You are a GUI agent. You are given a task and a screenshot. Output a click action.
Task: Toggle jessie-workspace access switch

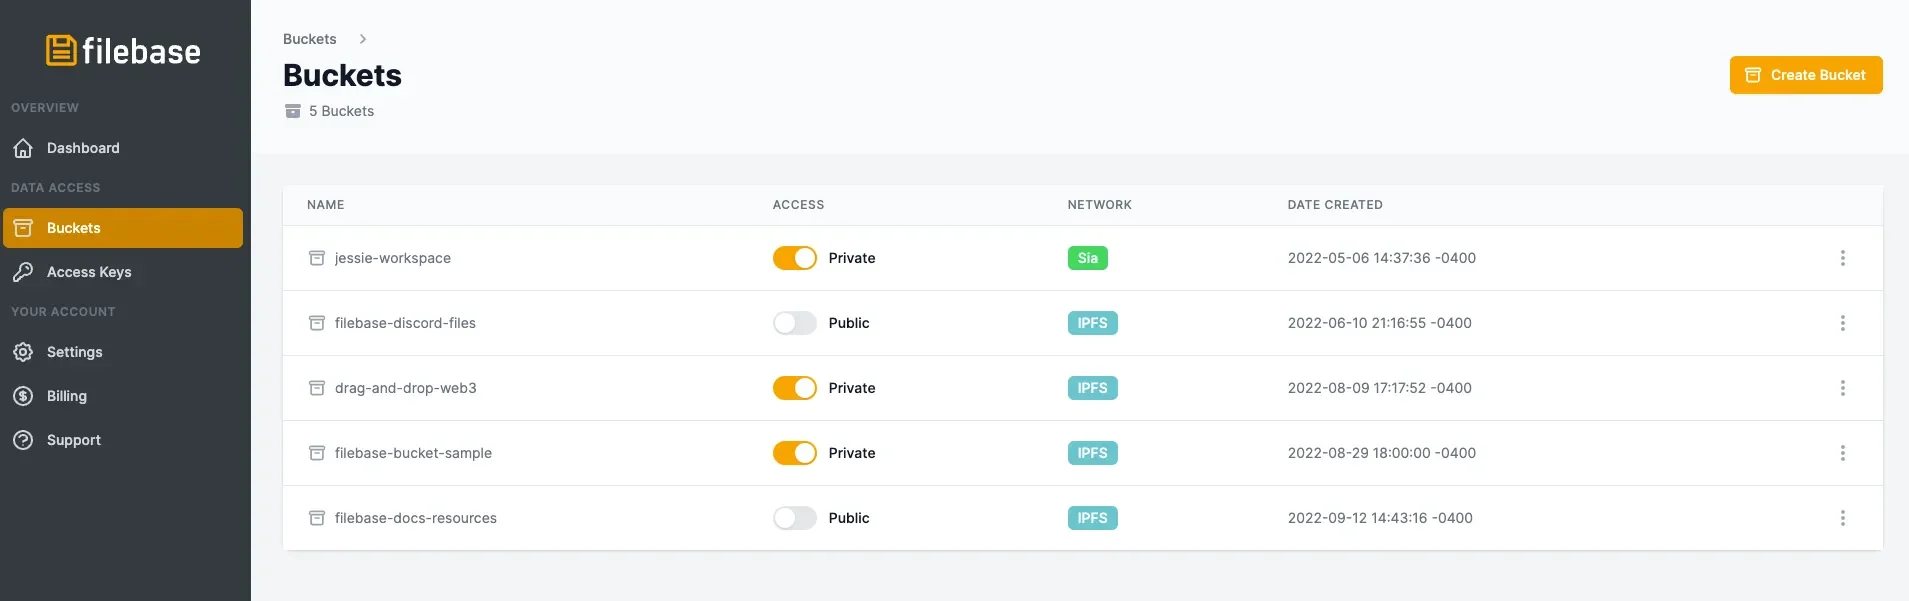(x=795, y=258)
